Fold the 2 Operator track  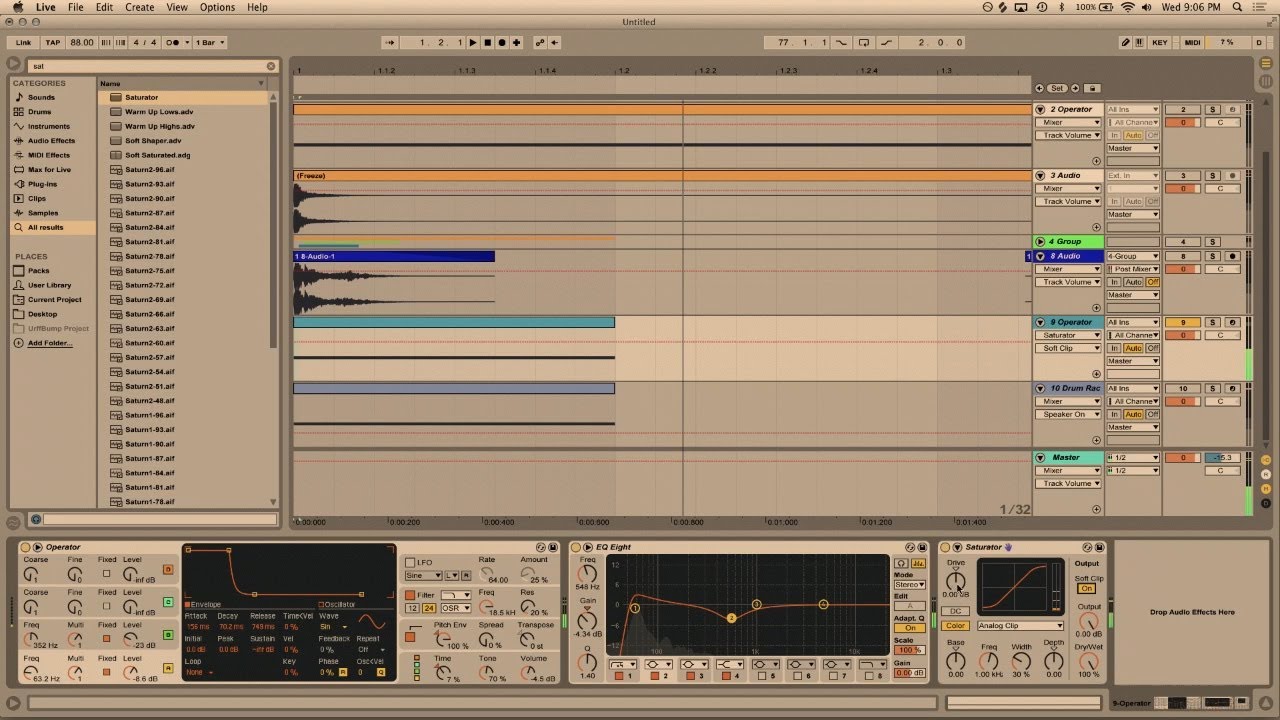click(1040, 109)
